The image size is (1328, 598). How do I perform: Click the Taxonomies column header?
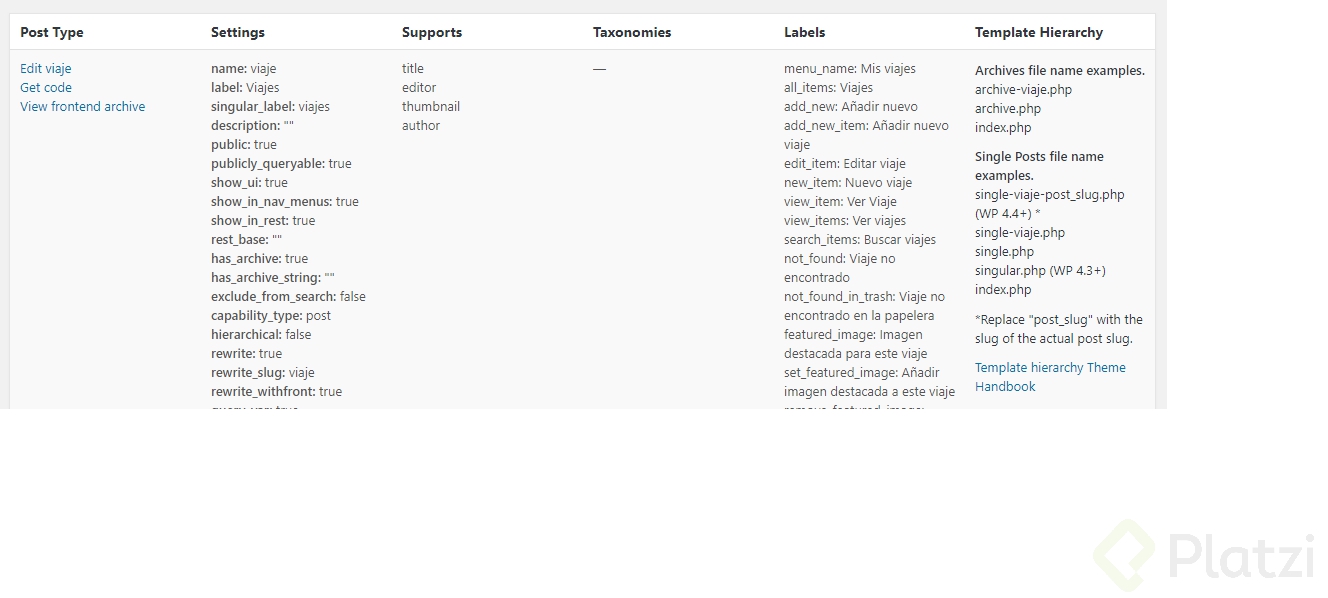[x=632, y=32]
